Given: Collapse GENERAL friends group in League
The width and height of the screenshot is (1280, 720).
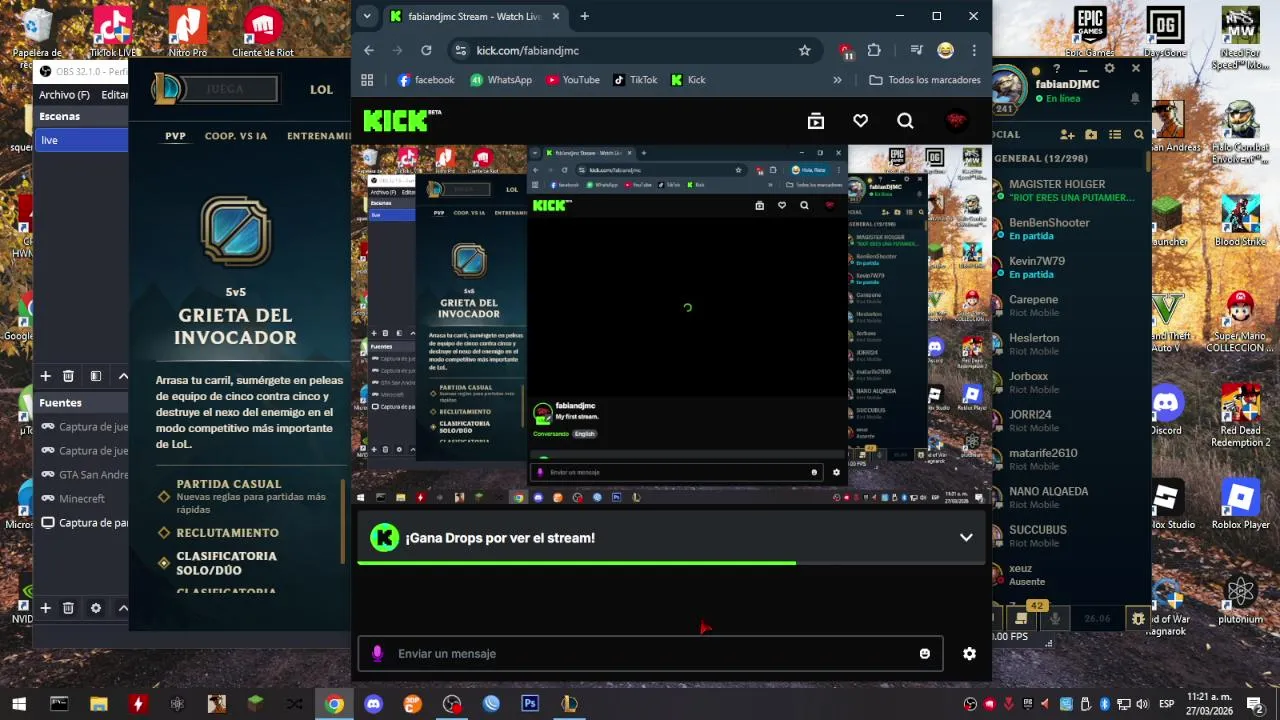Looking at the screenshot, I should (1041, 158).
